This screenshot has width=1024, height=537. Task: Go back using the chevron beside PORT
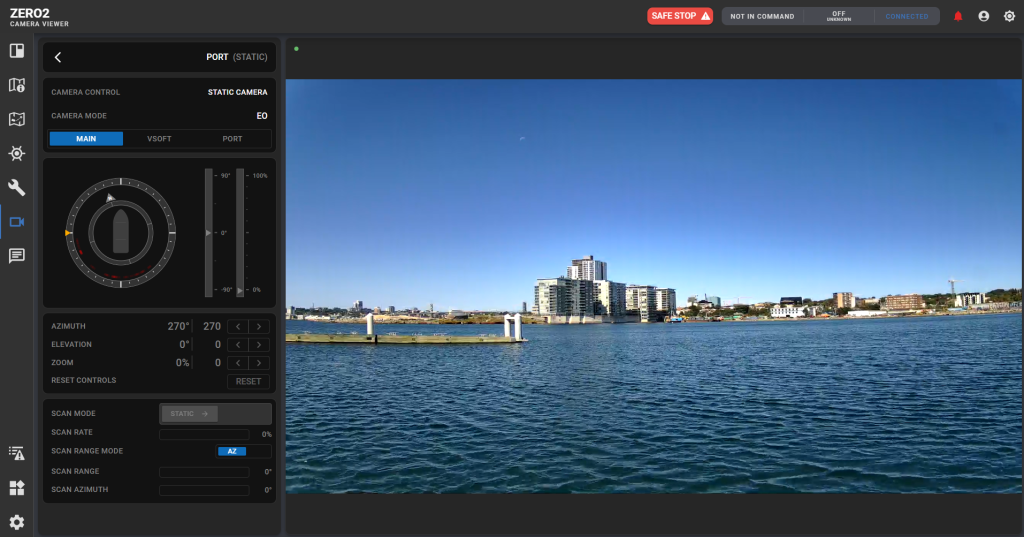click(x=58, y=58)
